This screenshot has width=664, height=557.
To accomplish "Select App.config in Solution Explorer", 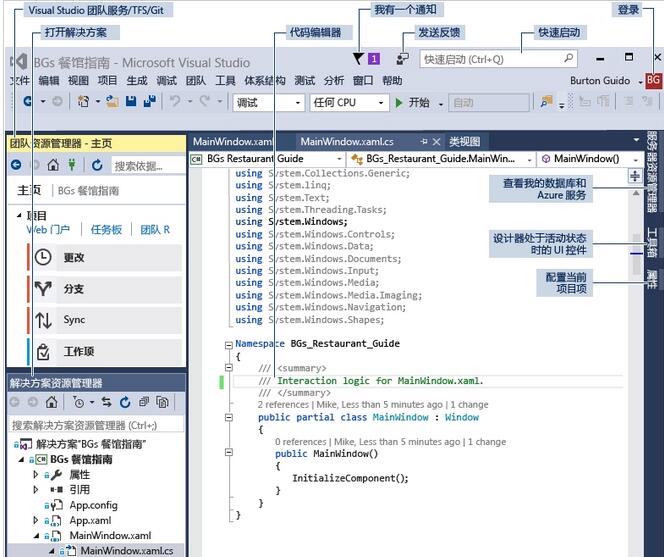I will [x=94, y=505].
